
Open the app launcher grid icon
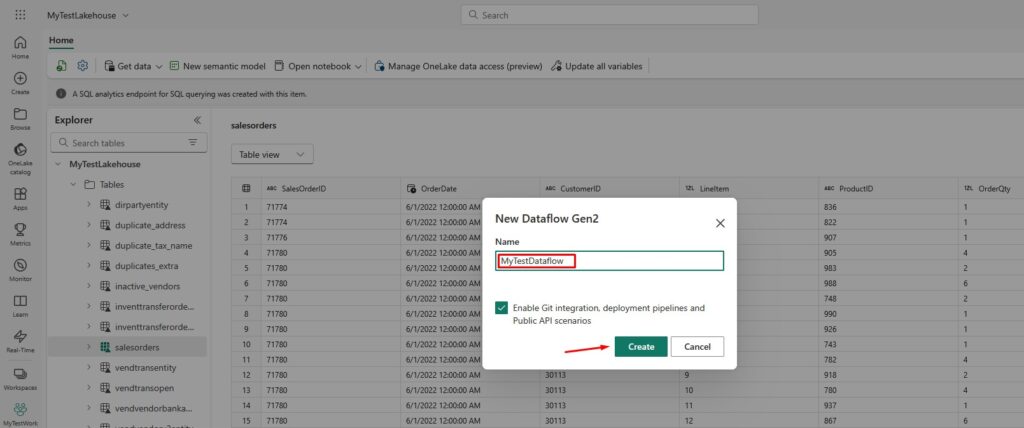point(20,14)
